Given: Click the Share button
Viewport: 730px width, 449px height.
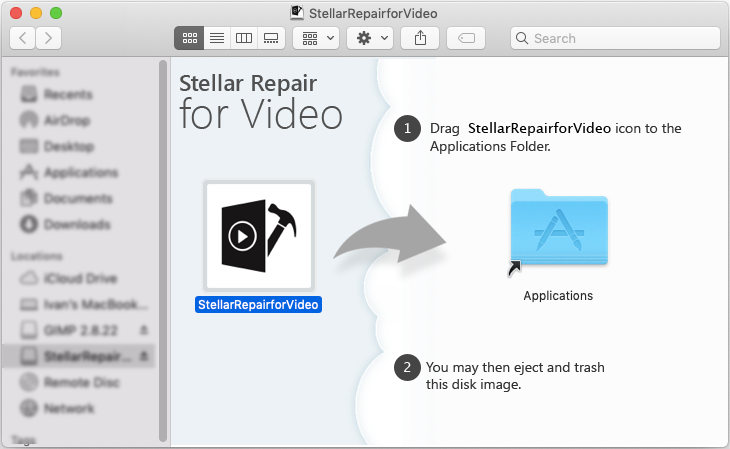Looking at the screenshot, I should point(420,38).
